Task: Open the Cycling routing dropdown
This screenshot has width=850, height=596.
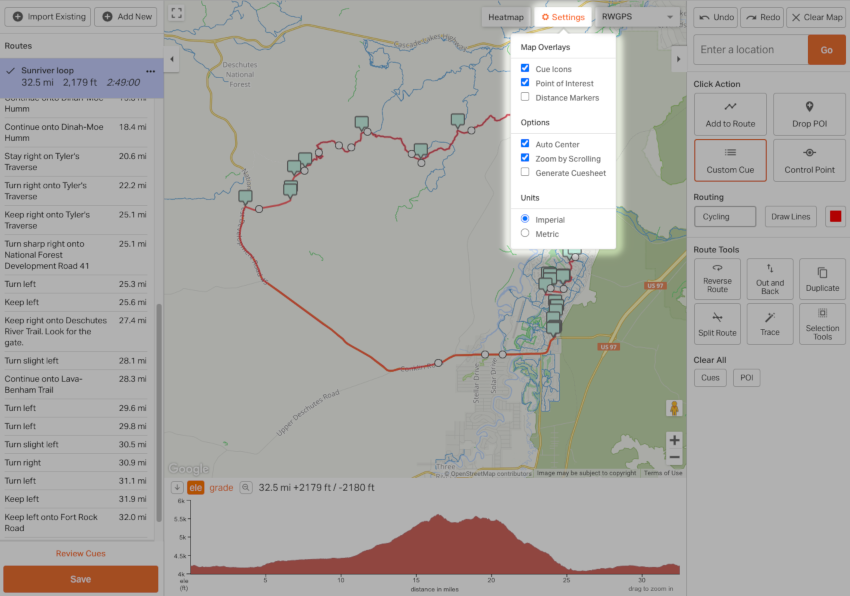Action: pyautogui.click(x=725, y=216)
